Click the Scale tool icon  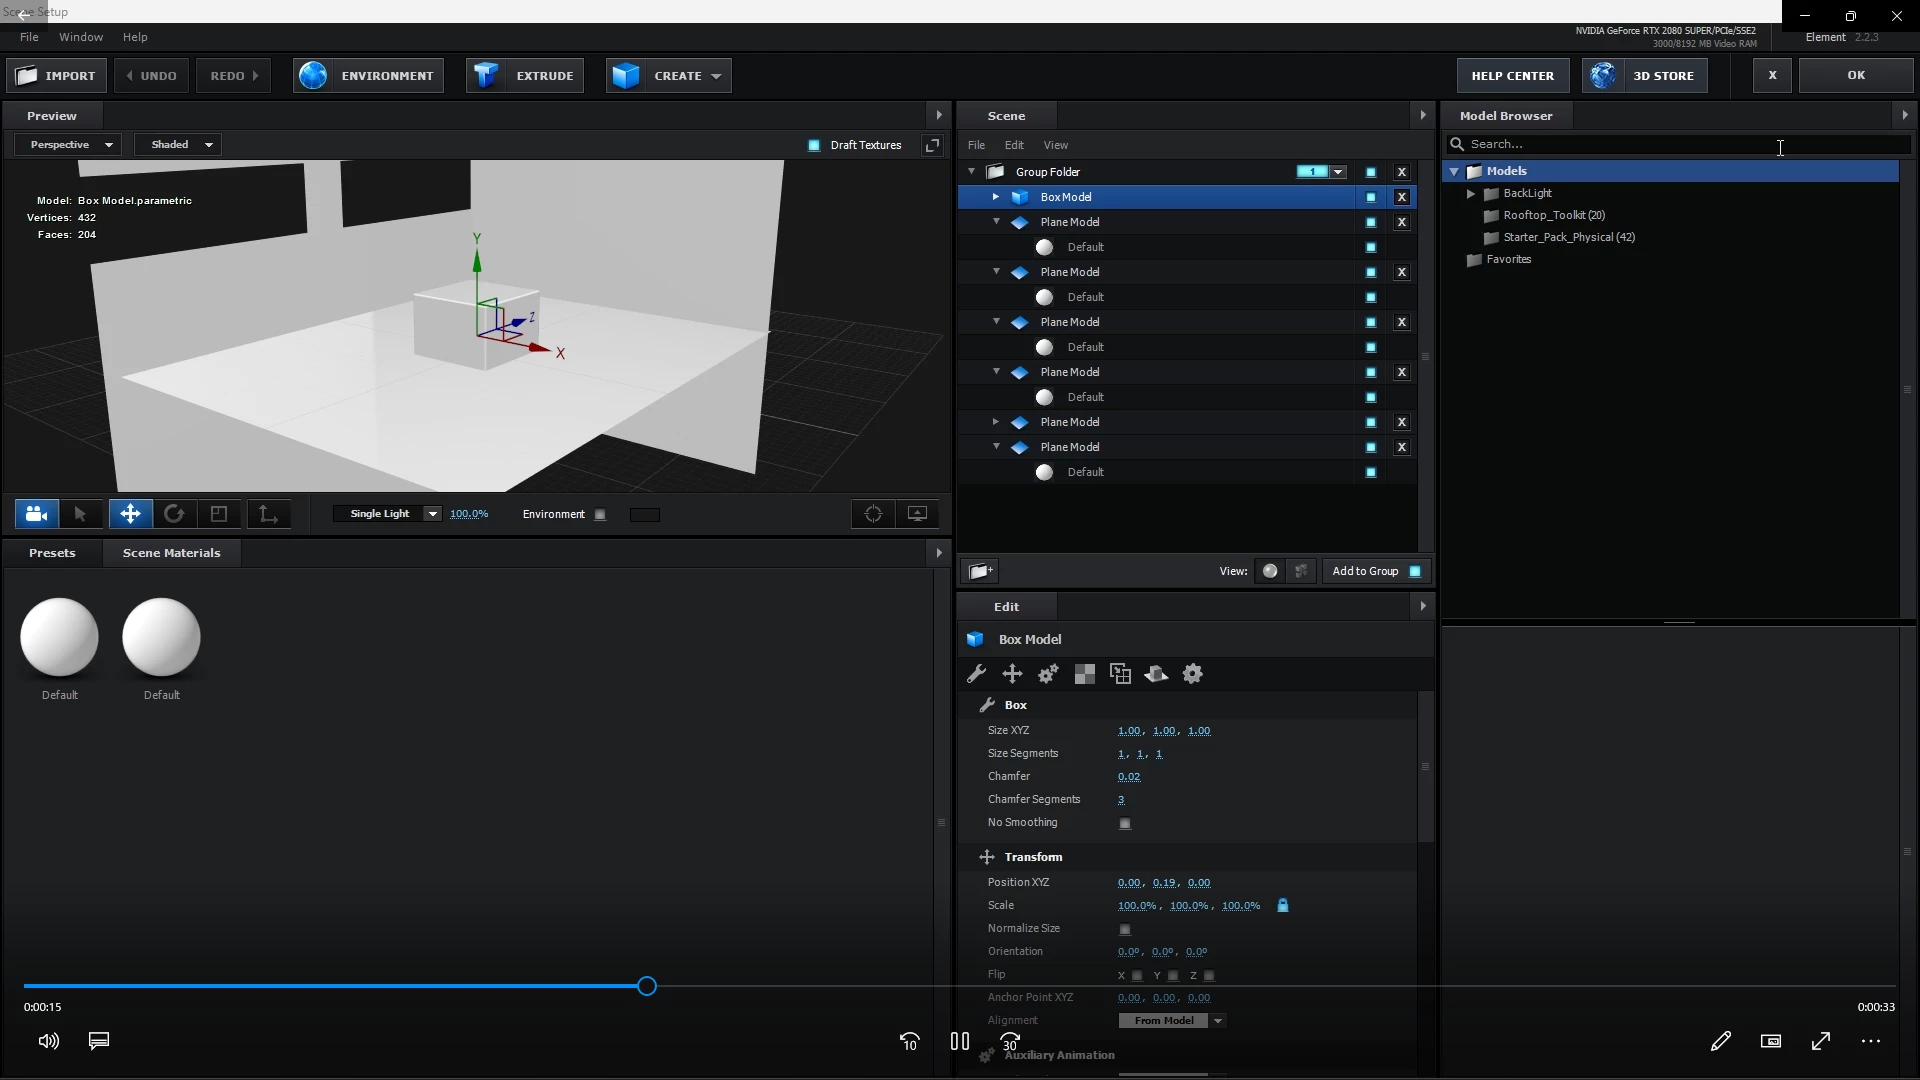pyautogui.click(x=219, y=514)
